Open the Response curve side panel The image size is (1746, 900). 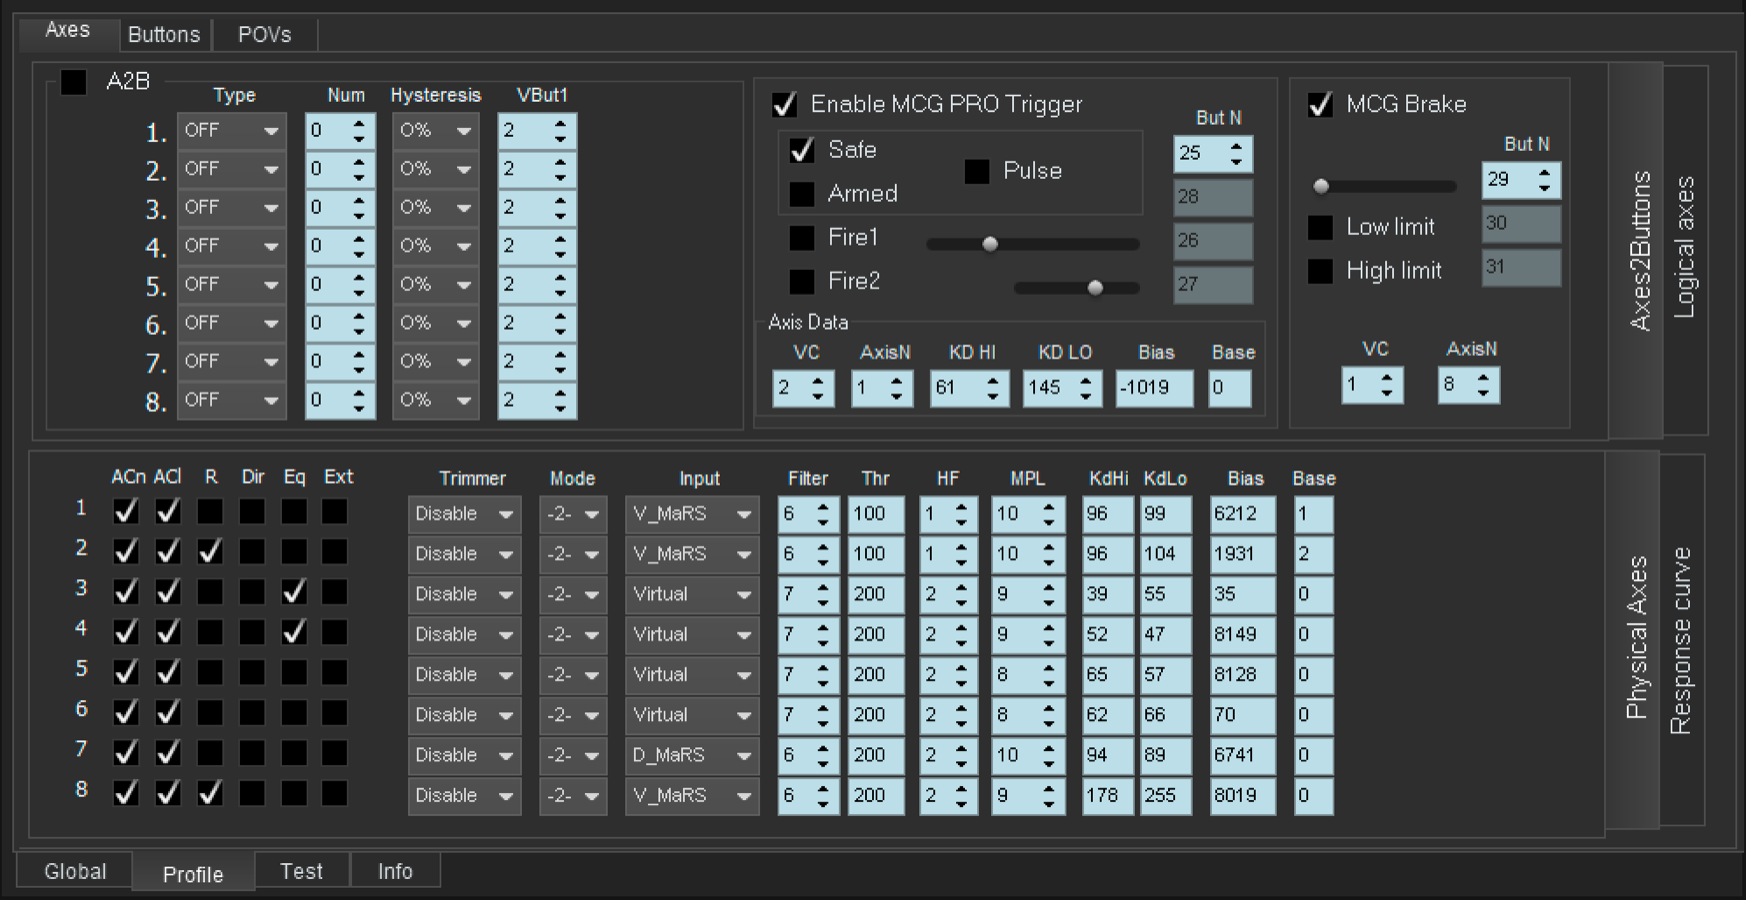(x=1681, y=640)
